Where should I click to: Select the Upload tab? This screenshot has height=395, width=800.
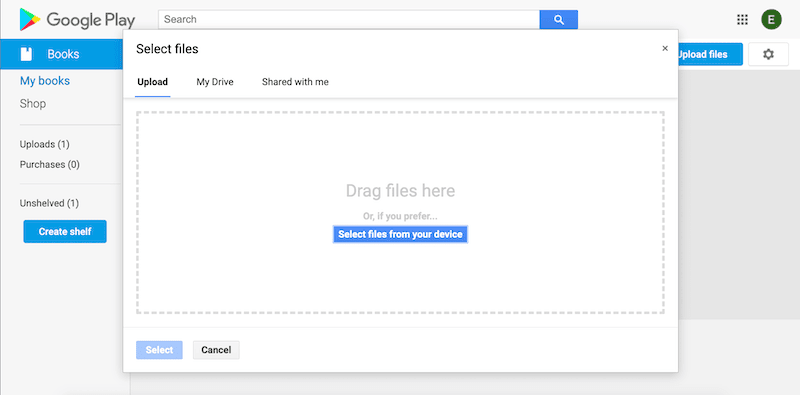pos(153,82)
